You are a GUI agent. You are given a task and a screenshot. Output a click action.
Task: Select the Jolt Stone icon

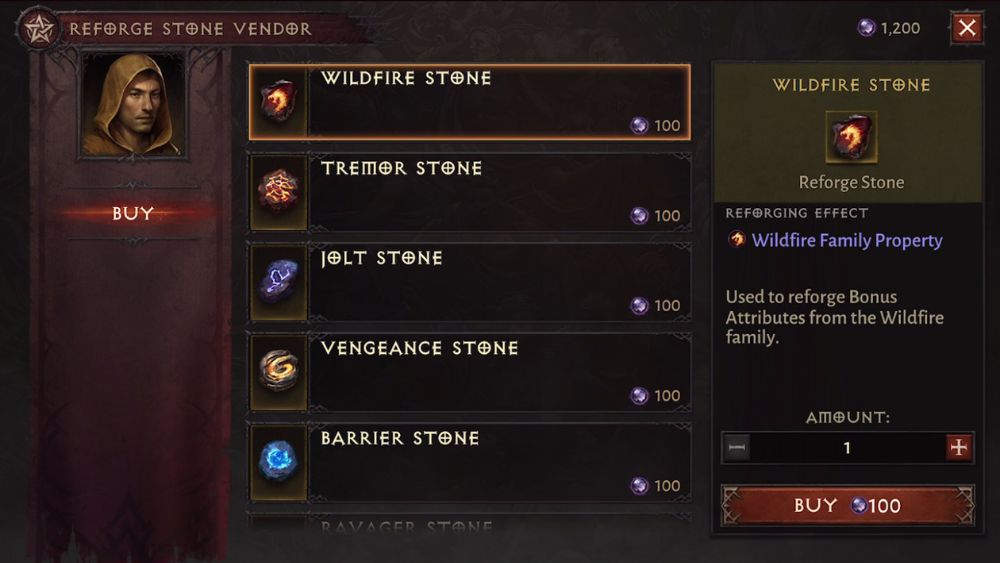278,282
